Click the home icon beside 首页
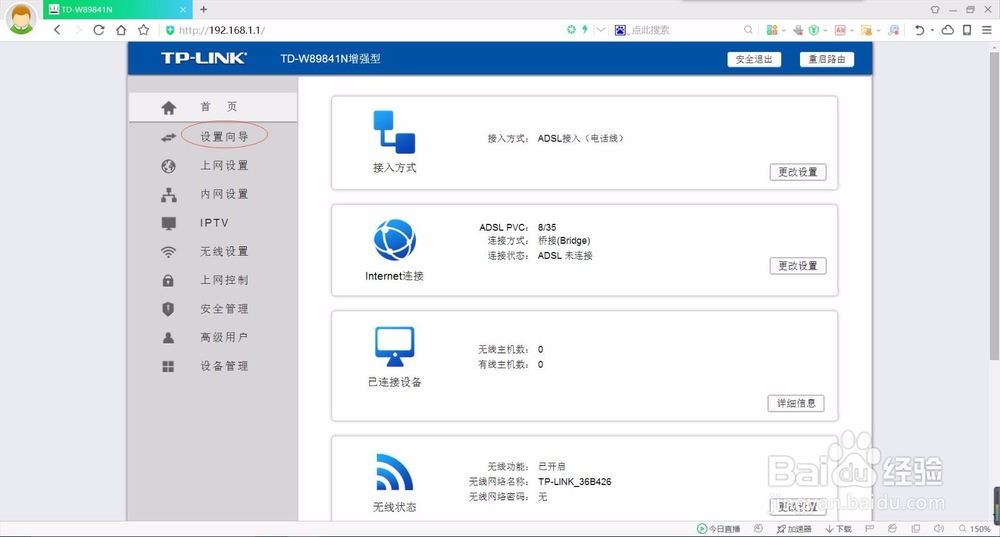The image size is (1000, 537). point(168,108)
